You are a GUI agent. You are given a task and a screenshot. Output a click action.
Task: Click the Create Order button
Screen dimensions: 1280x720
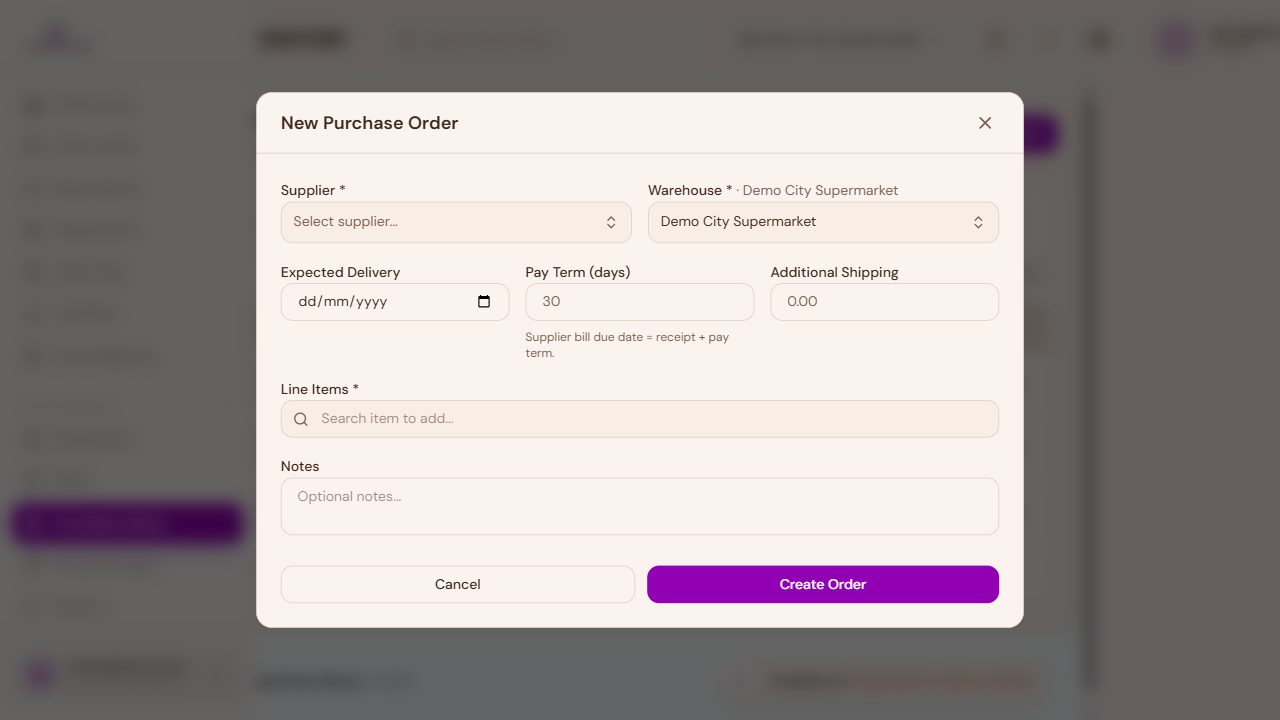(823, 585)
